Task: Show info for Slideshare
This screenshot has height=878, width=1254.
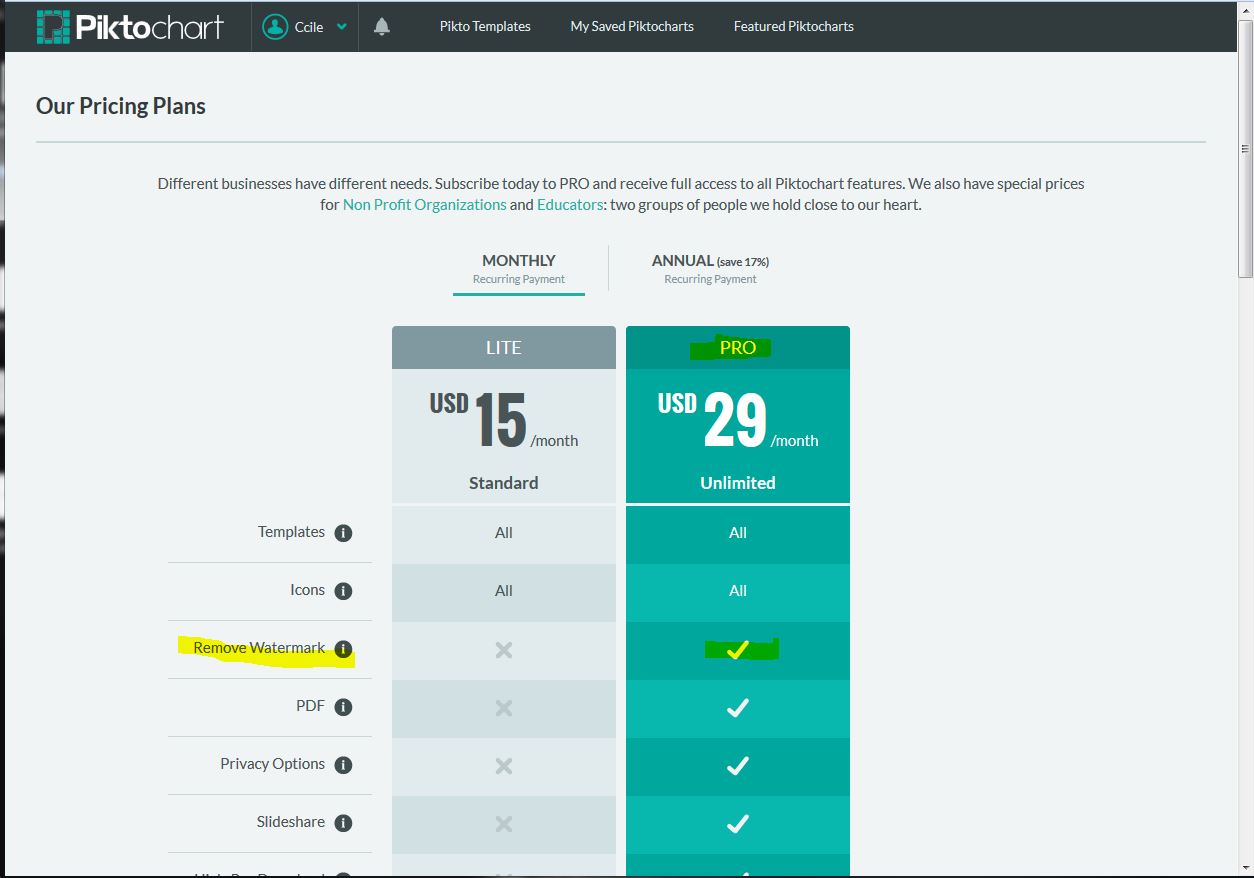Action: (343, 823)
